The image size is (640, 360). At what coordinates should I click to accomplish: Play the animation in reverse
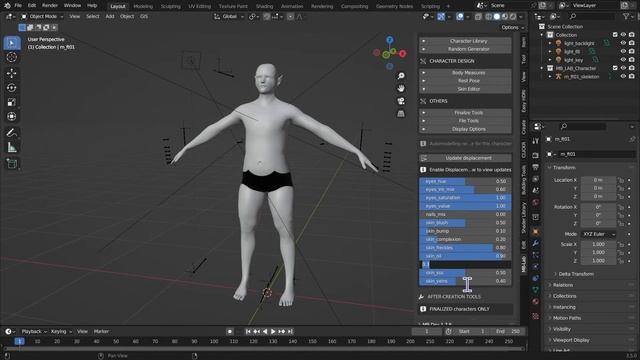[x=265, y=331]
